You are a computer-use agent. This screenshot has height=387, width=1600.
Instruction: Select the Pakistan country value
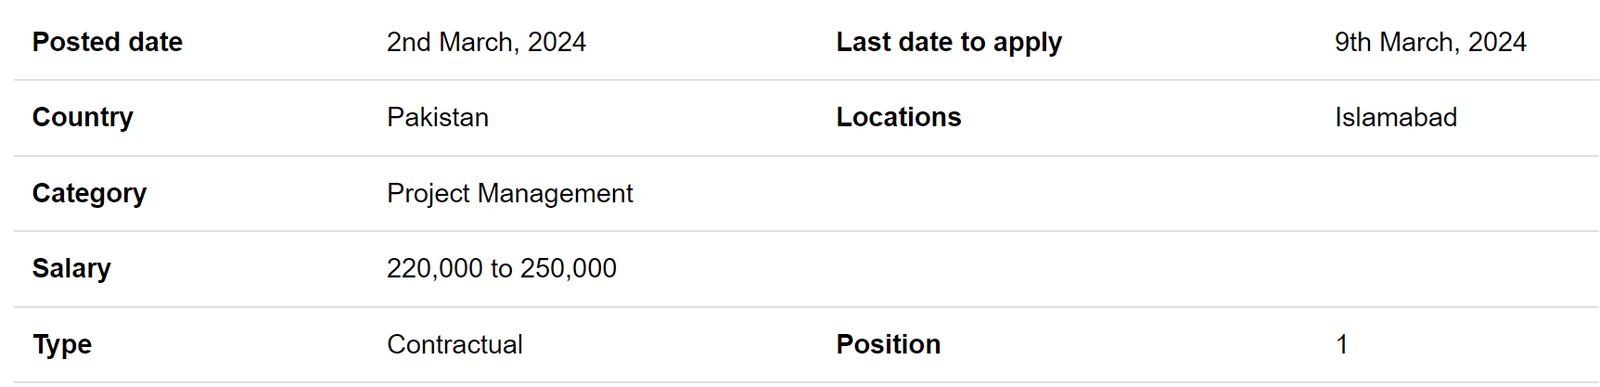pyautogui.click(x=437, y=117)
